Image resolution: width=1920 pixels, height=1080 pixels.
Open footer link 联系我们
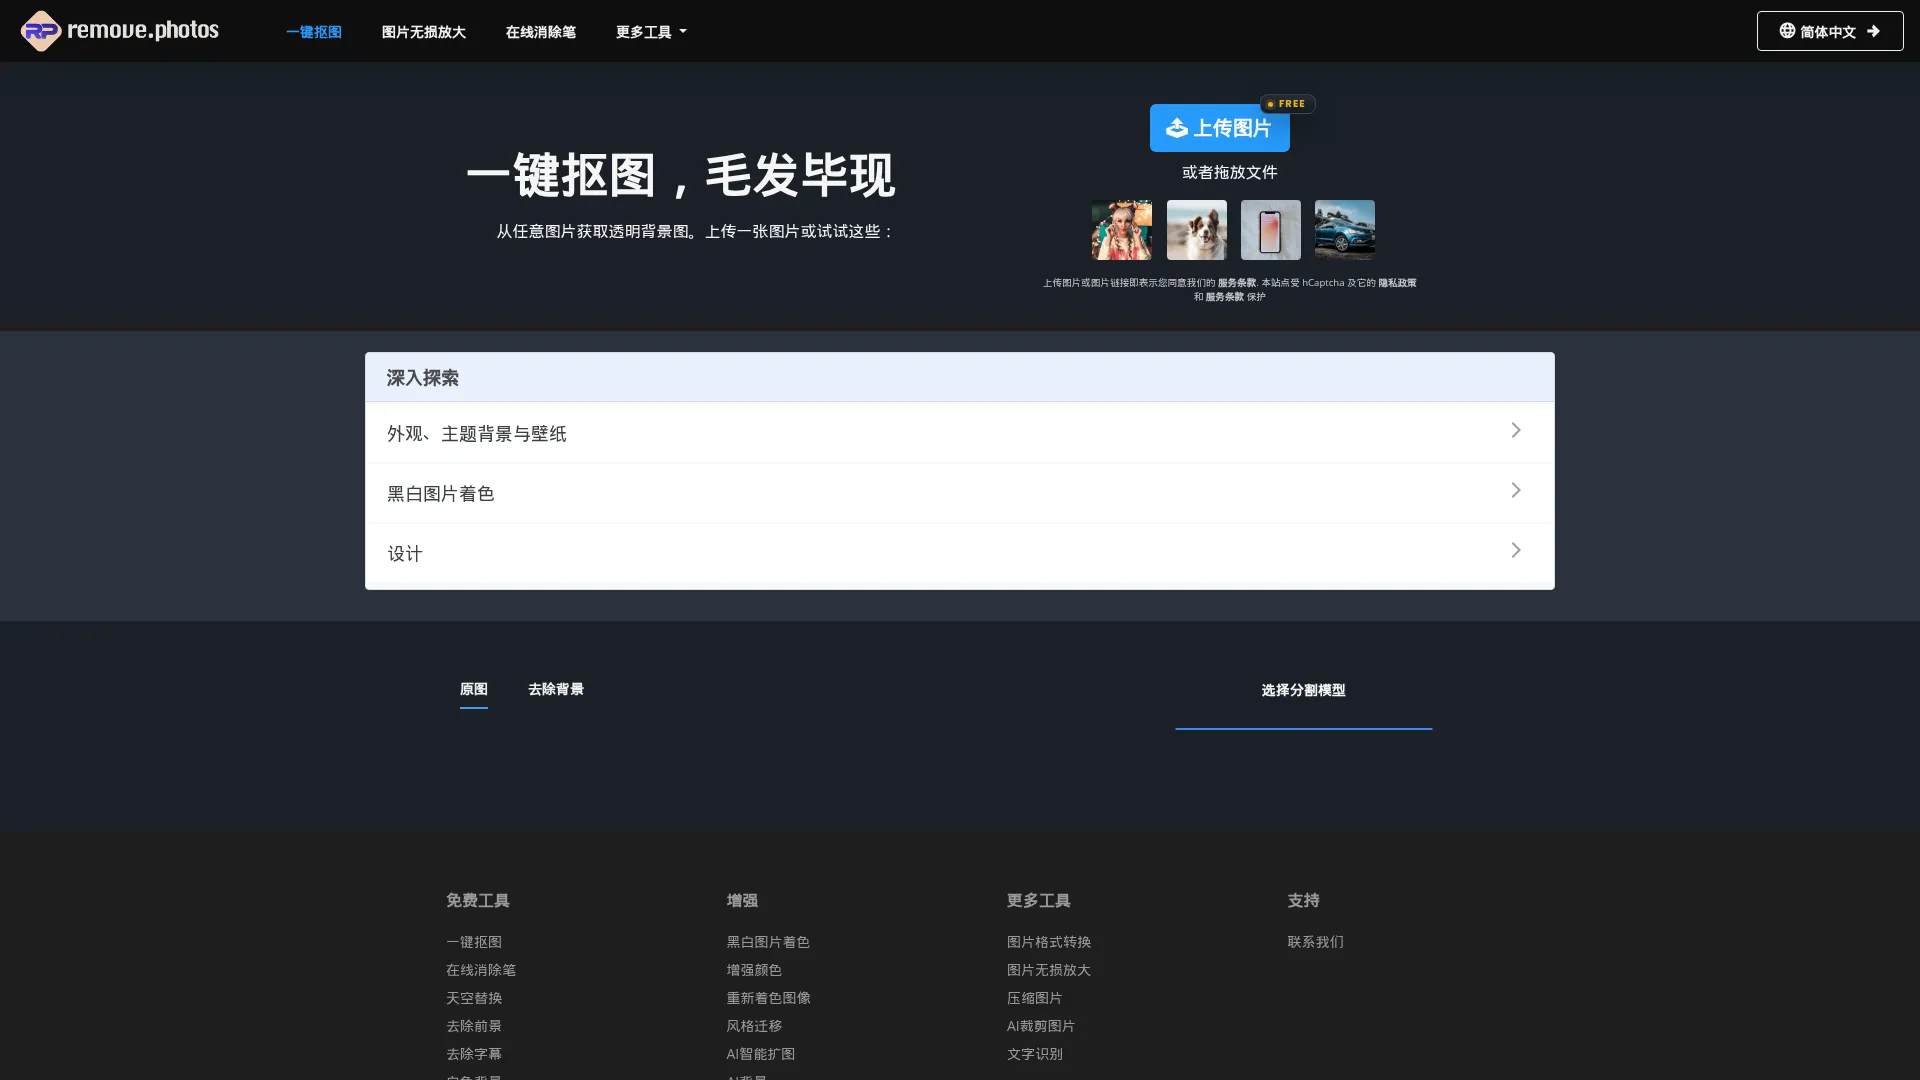click(1316, 942)
